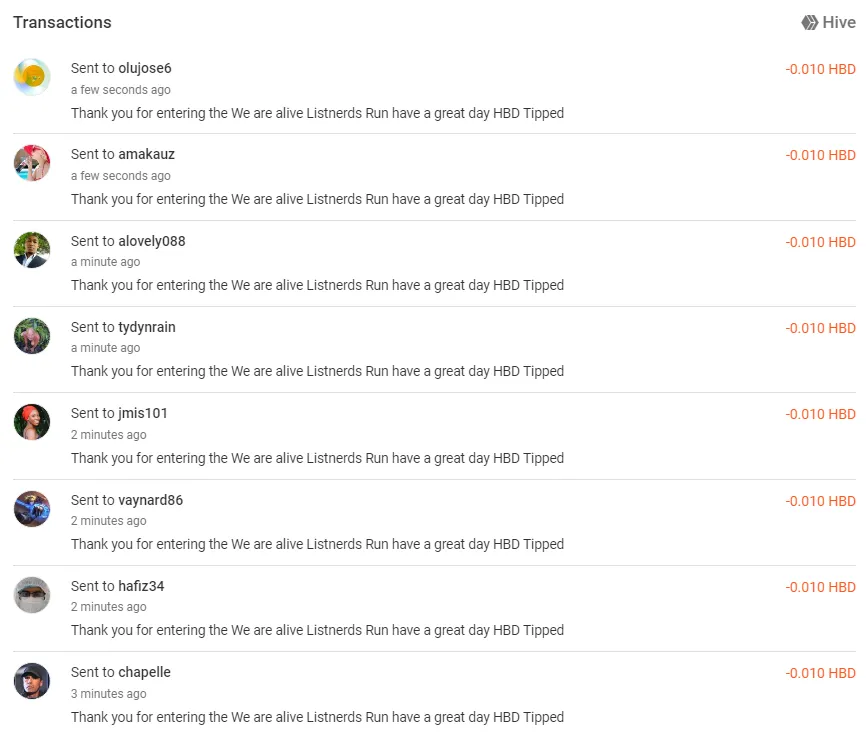Click amakauz's profile avatar

click(x=32, y=163)
